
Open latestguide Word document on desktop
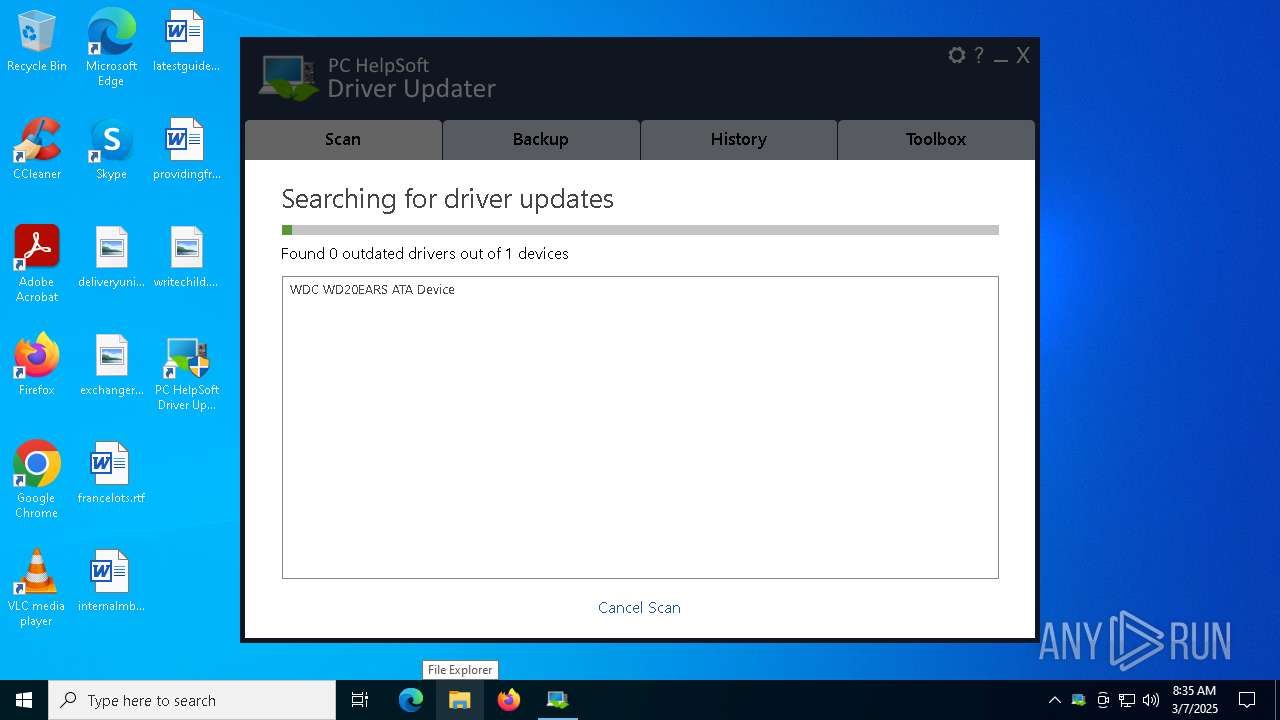[x=186, y=42]
